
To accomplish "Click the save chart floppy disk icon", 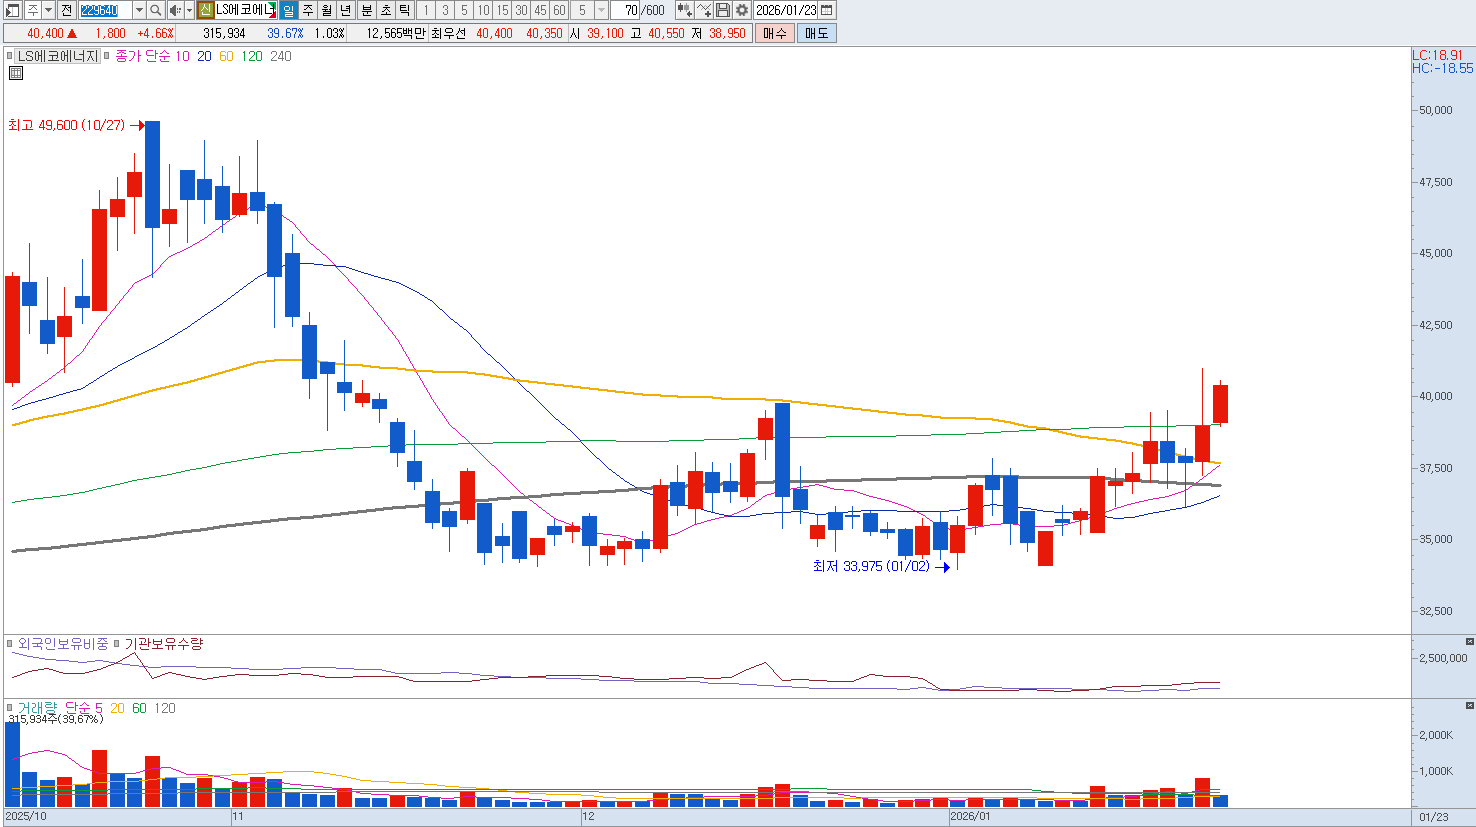I will pos(723,10).
